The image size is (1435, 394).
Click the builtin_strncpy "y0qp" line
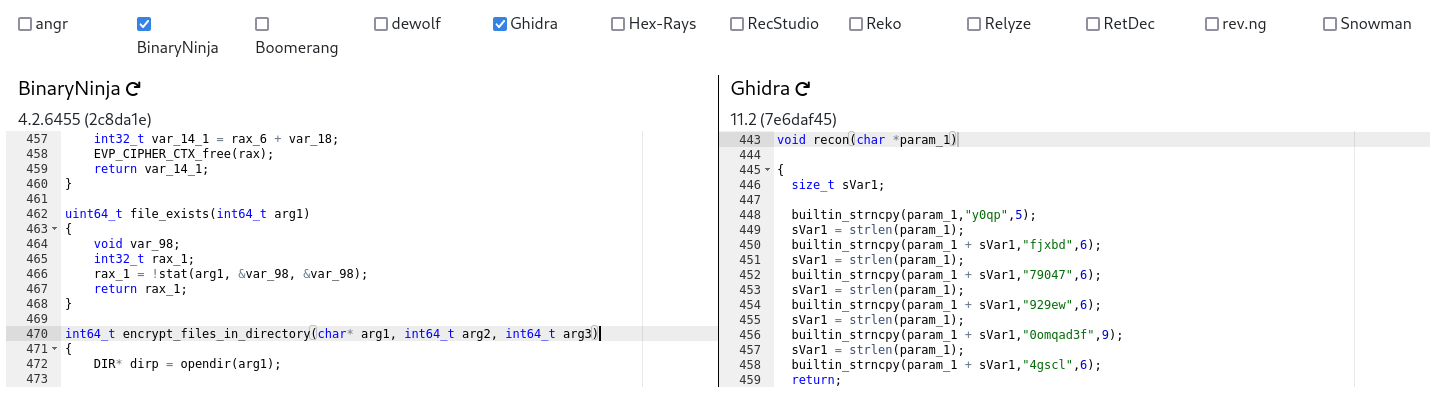point(914,215)
